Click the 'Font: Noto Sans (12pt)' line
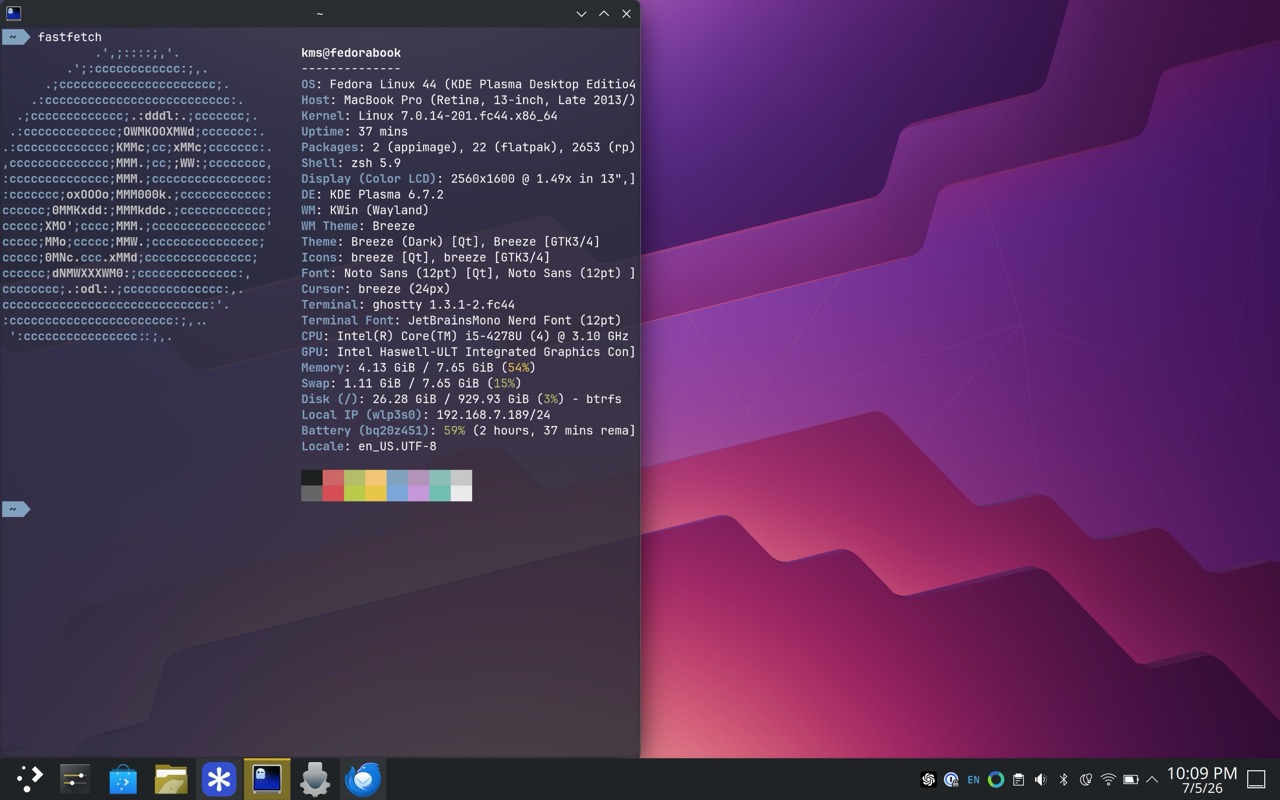Viewport: 1280px width, 800px height. point(468,273)
